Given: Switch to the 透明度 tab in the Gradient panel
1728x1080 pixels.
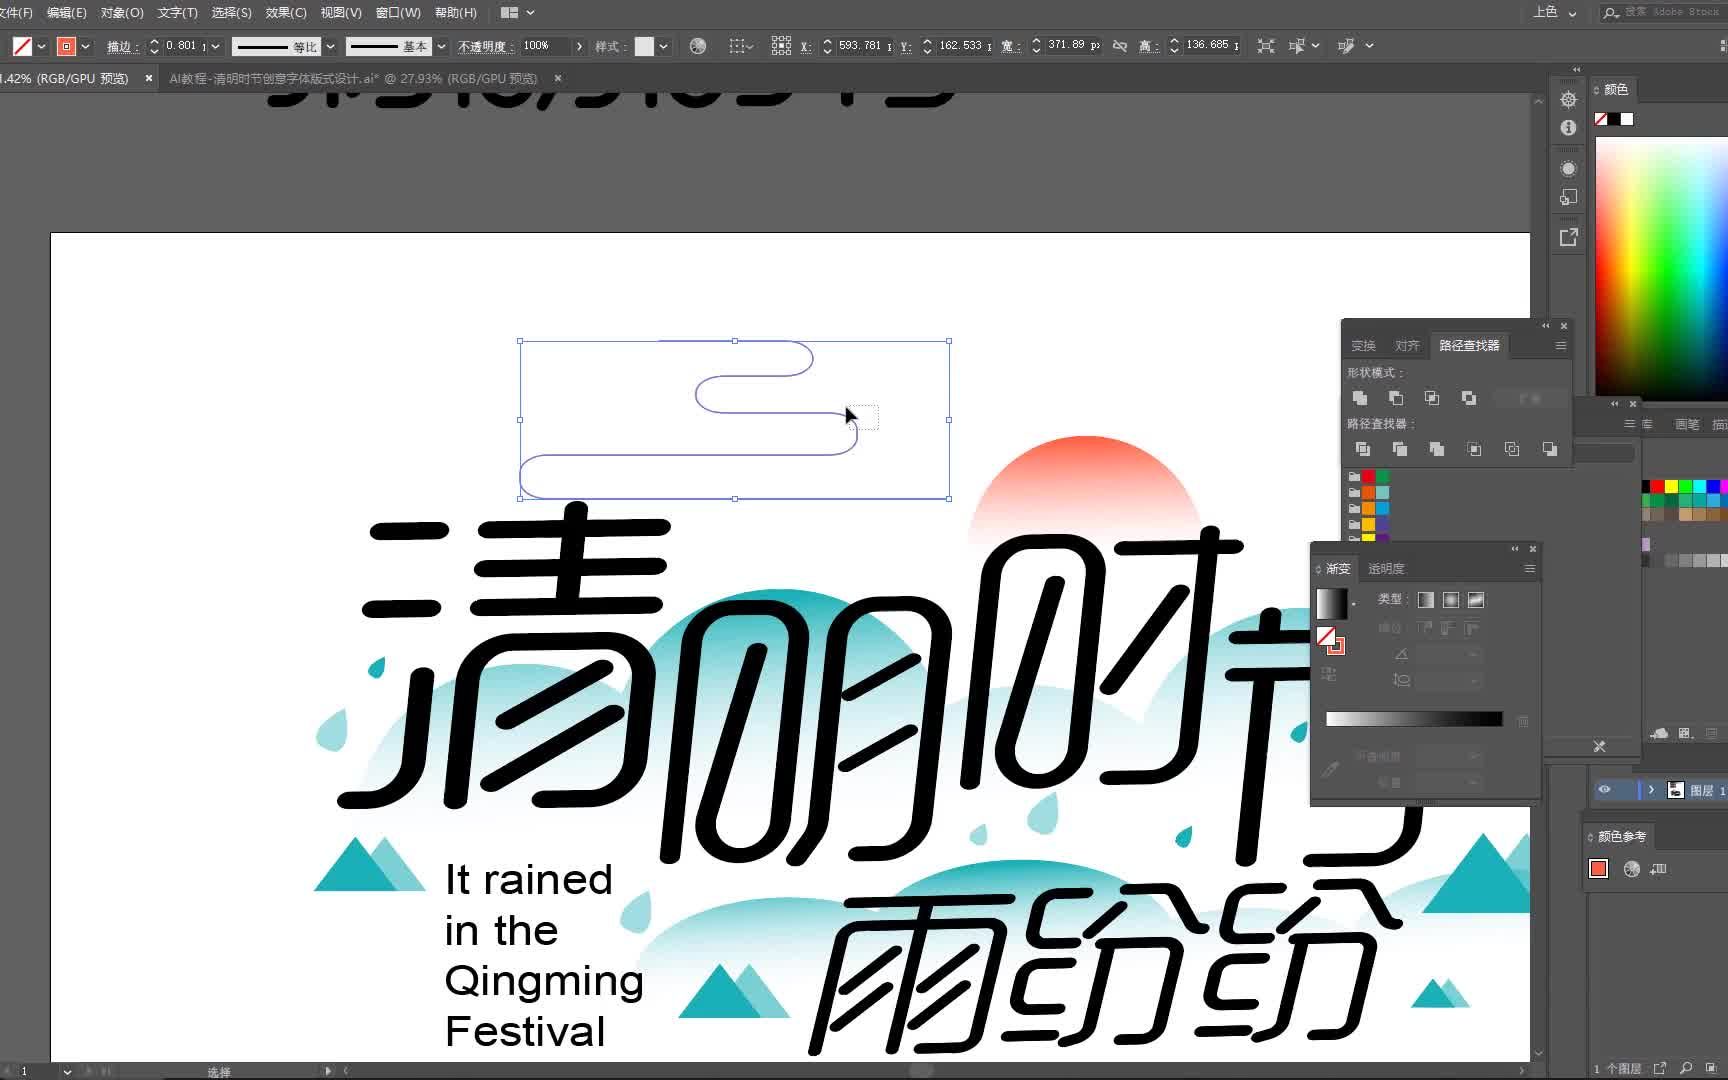Looking at the screenshot, I should pos(1386,568).
